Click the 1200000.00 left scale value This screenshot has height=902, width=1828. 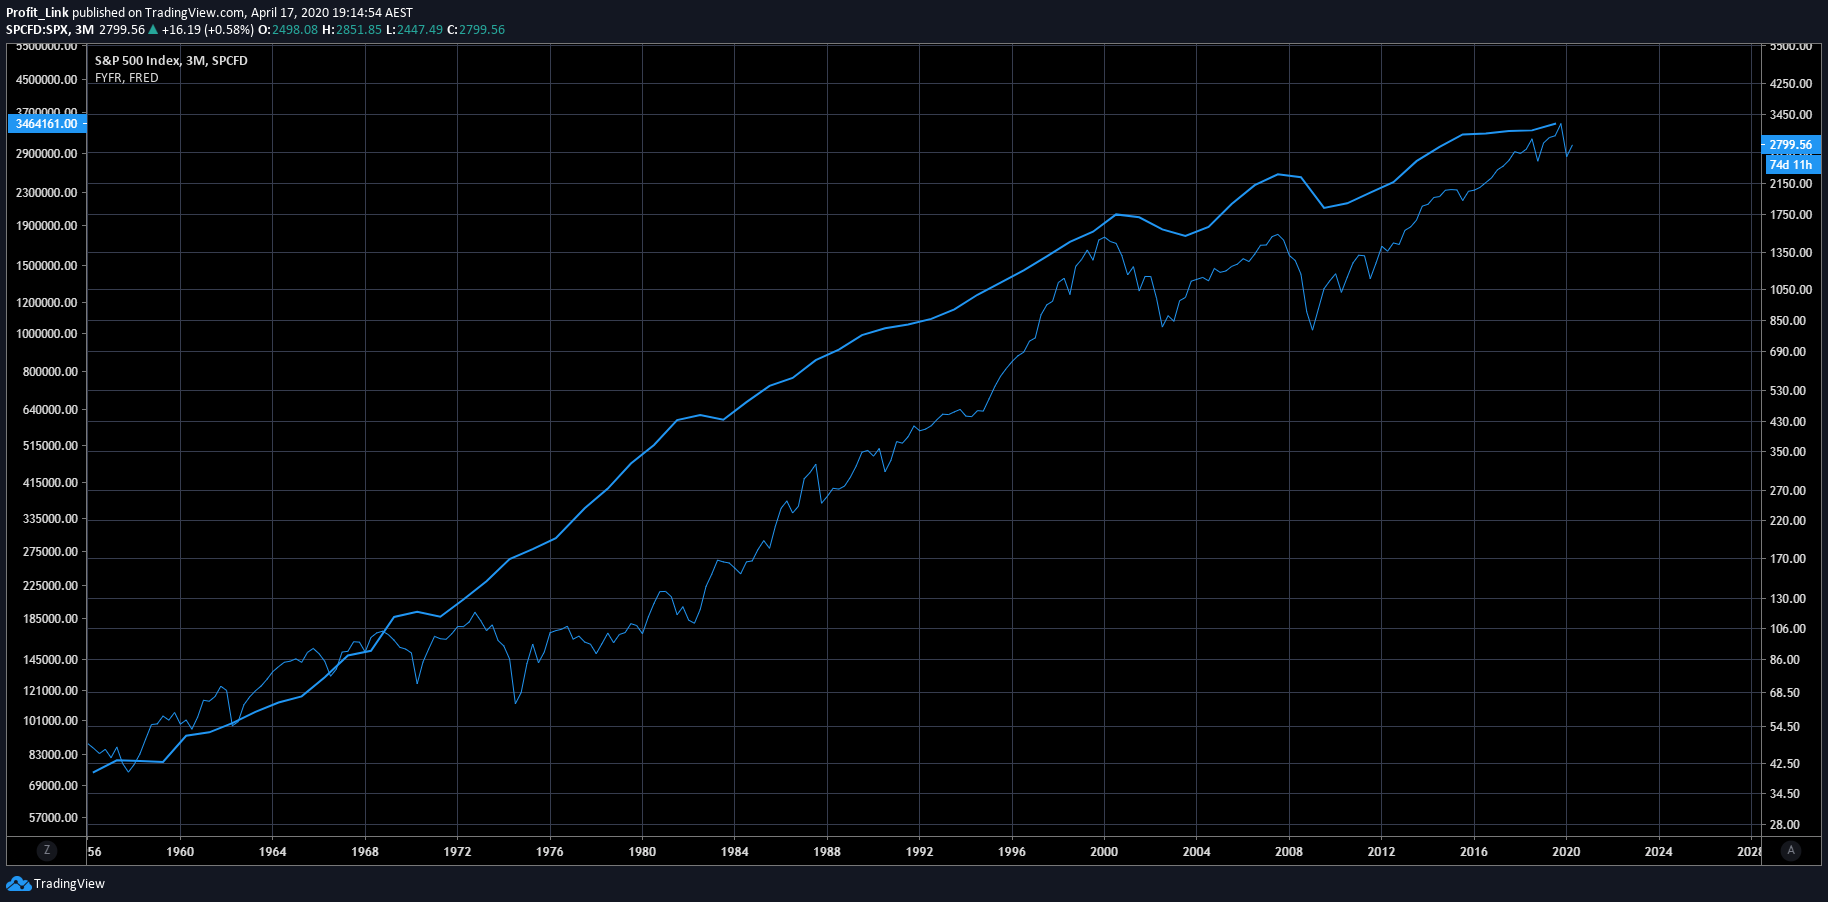click(x=47, y=303)
